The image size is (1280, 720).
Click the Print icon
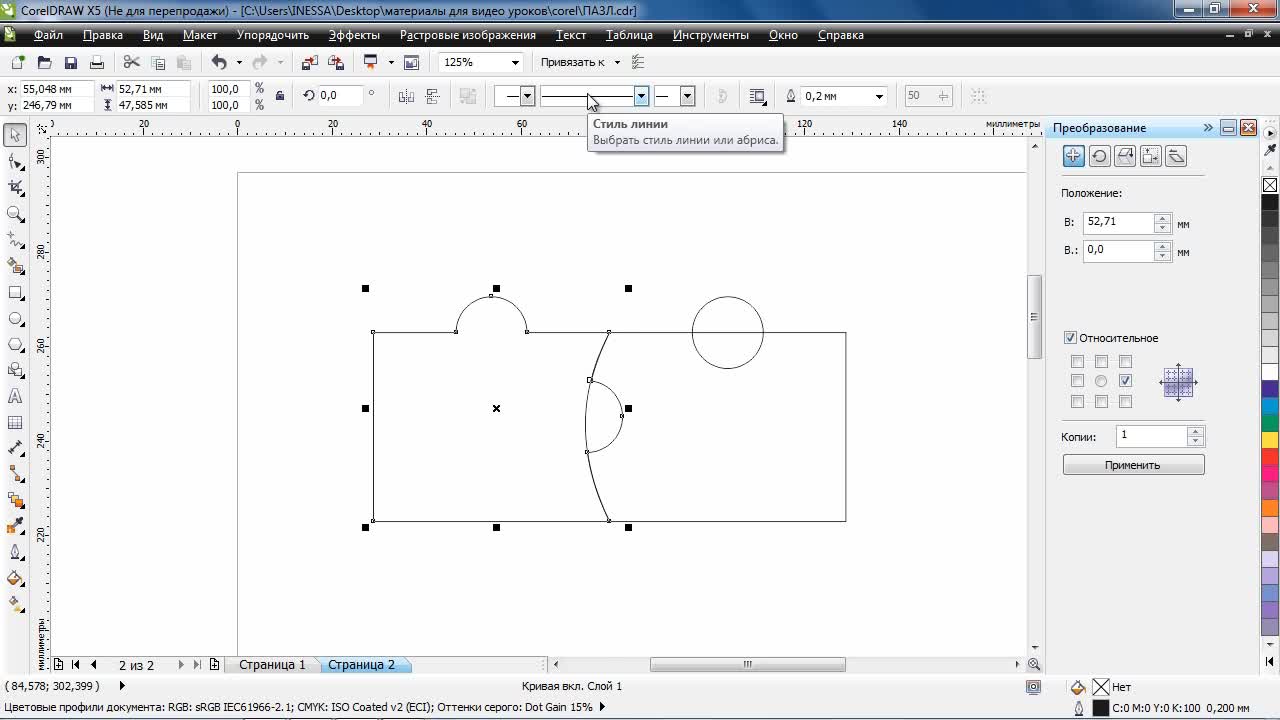click(96, 62)
